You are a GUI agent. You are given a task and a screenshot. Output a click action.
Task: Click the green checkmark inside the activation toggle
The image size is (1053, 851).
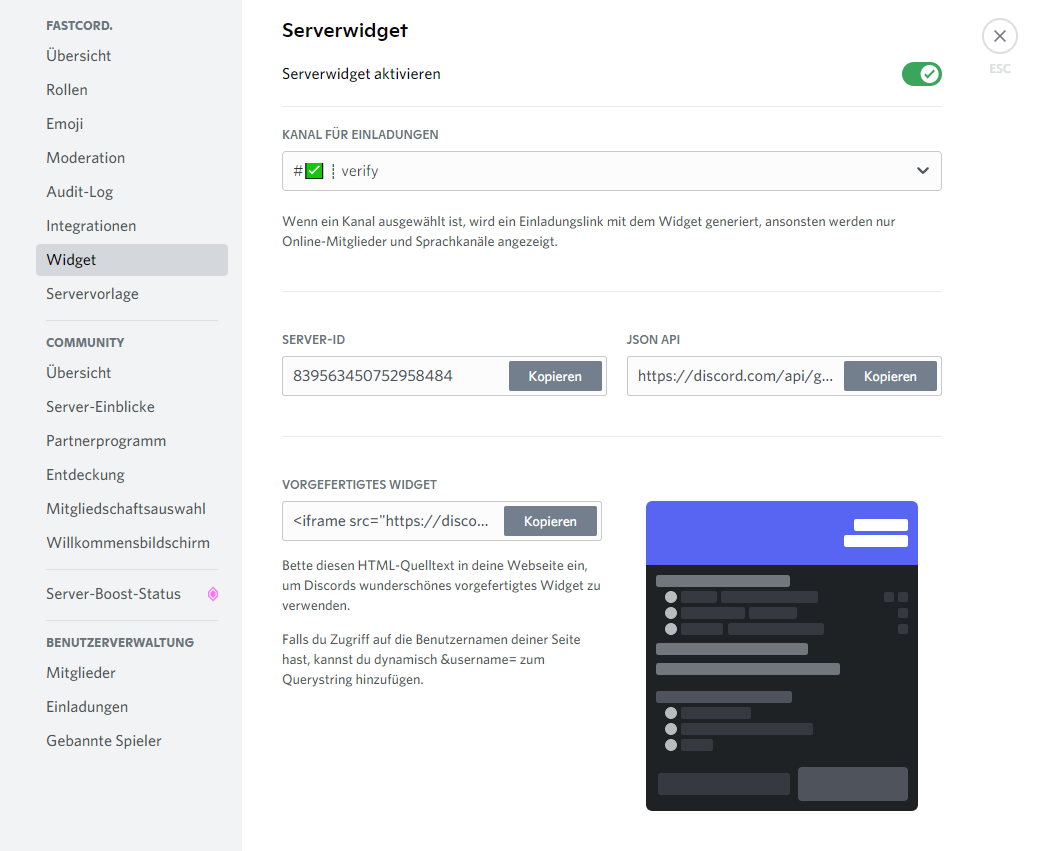pyautogui.click(x=928, y=74)
